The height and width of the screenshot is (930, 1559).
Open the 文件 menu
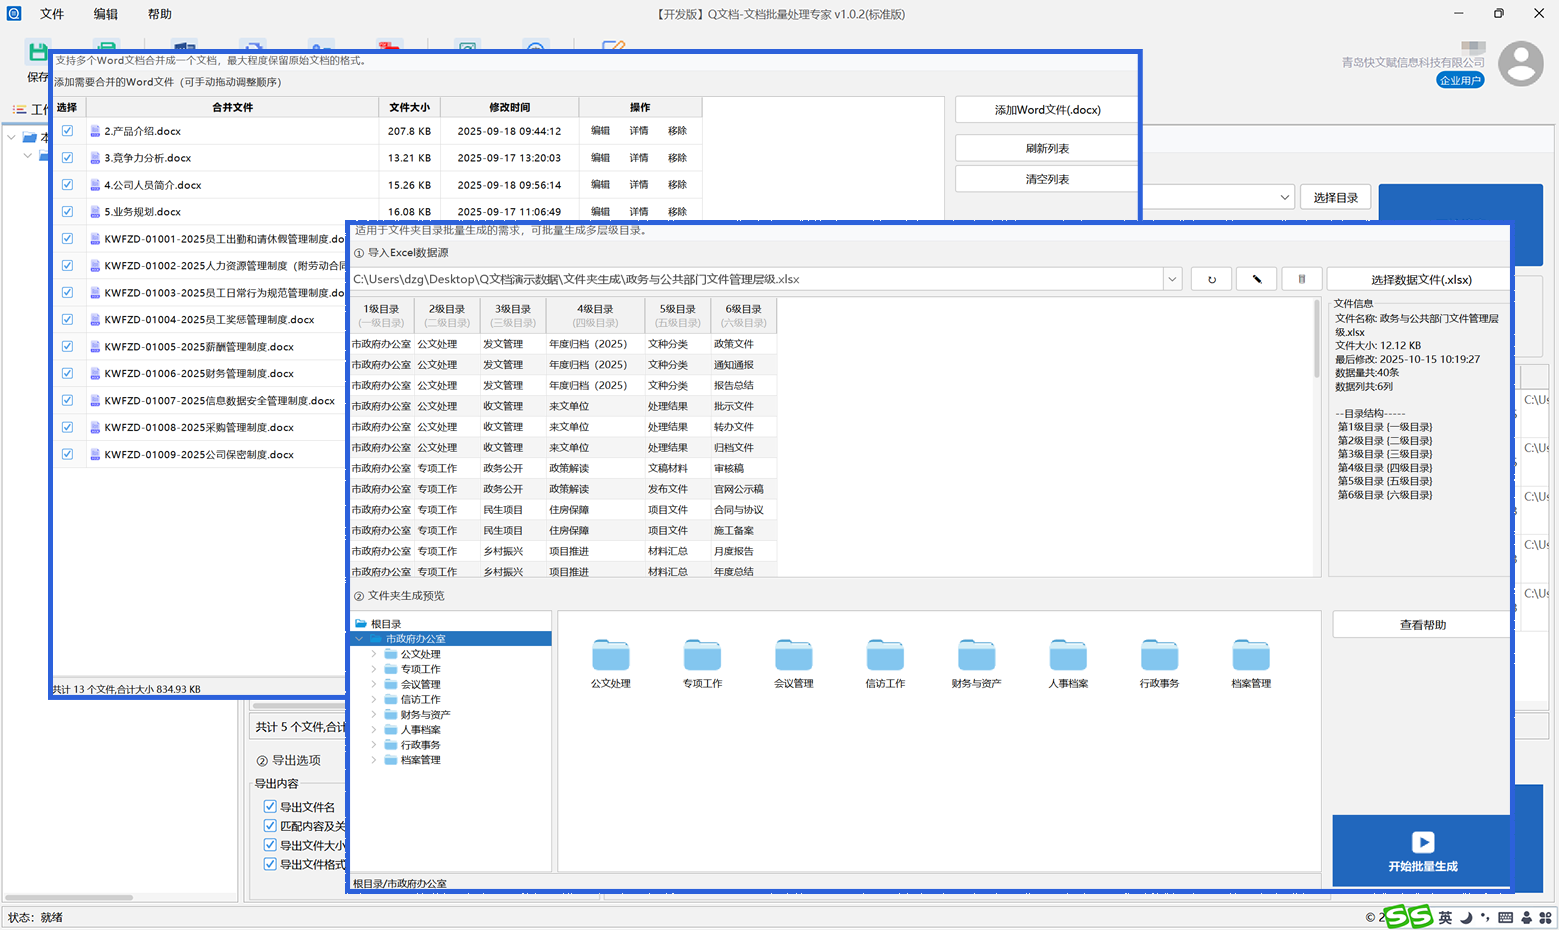(x=52, y=14)
